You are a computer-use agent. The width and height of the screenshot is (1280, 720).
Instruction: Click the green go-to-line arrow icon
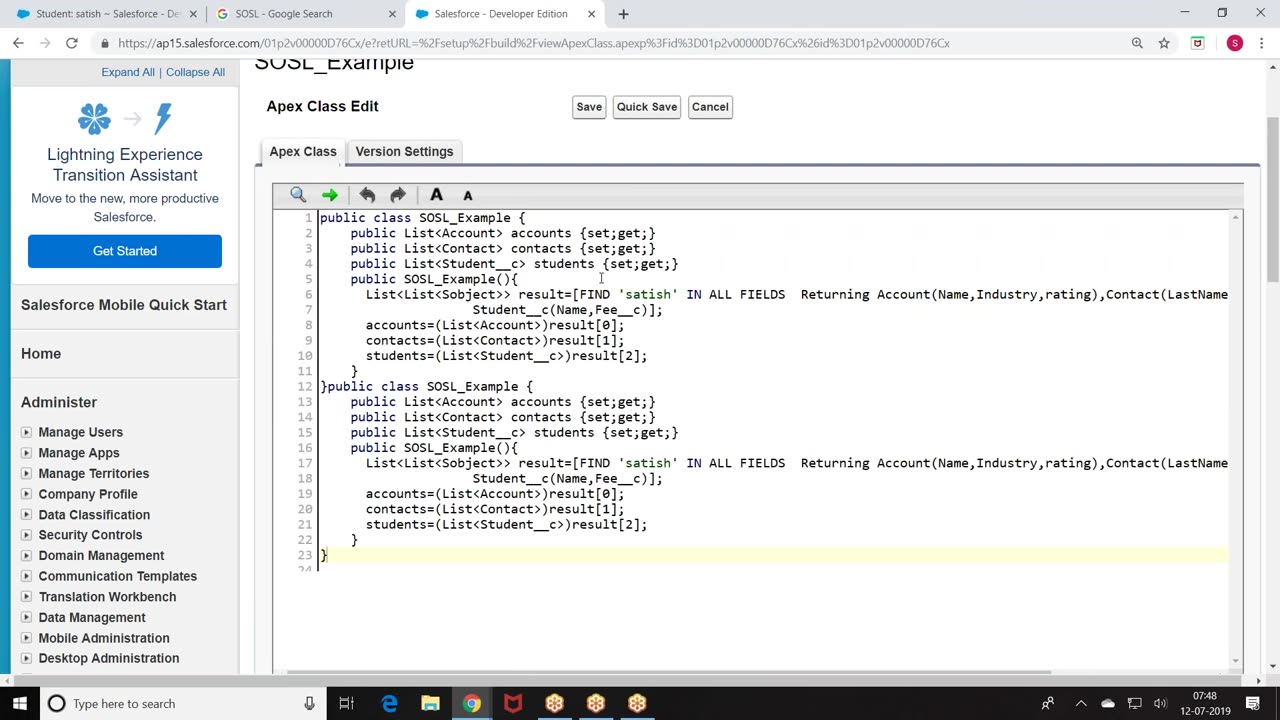(329, 195)
